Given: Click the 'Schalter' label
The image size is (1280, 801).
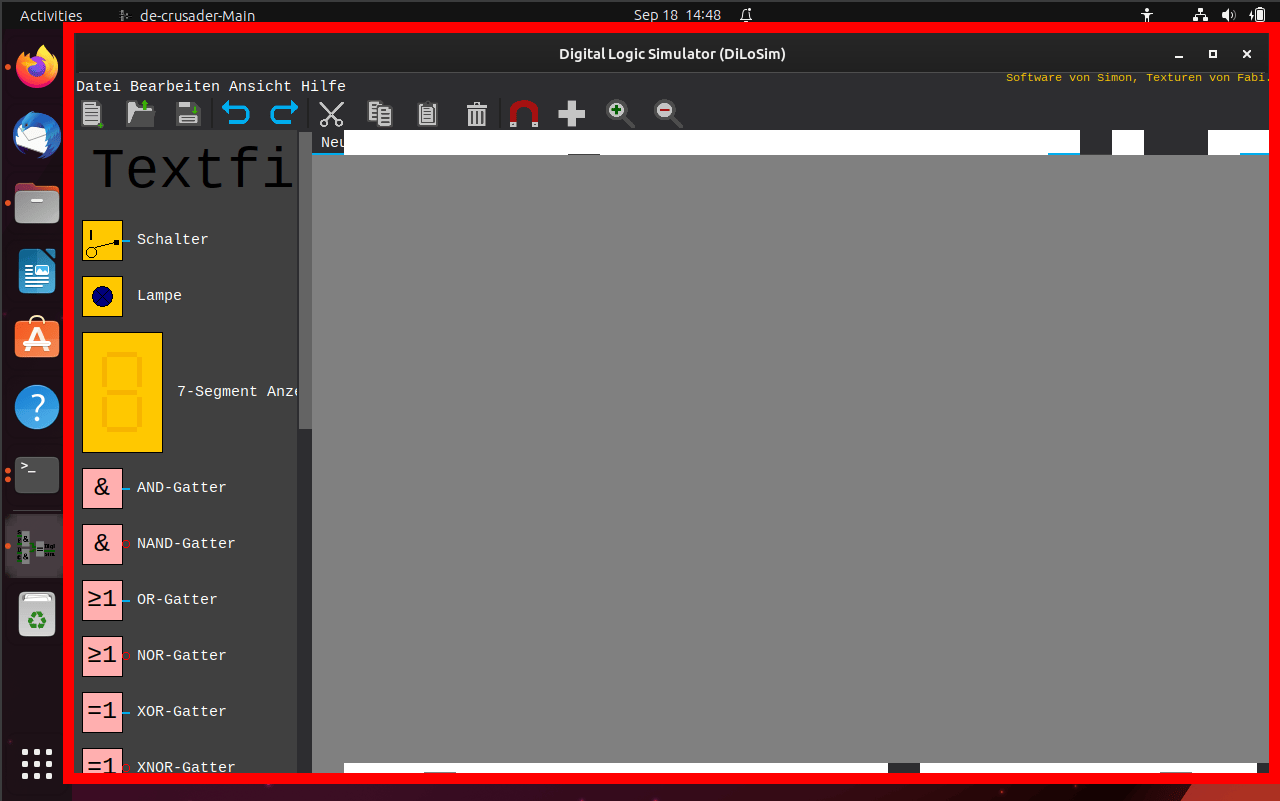Looking at the screenshot, I should (x=172, y=240).
